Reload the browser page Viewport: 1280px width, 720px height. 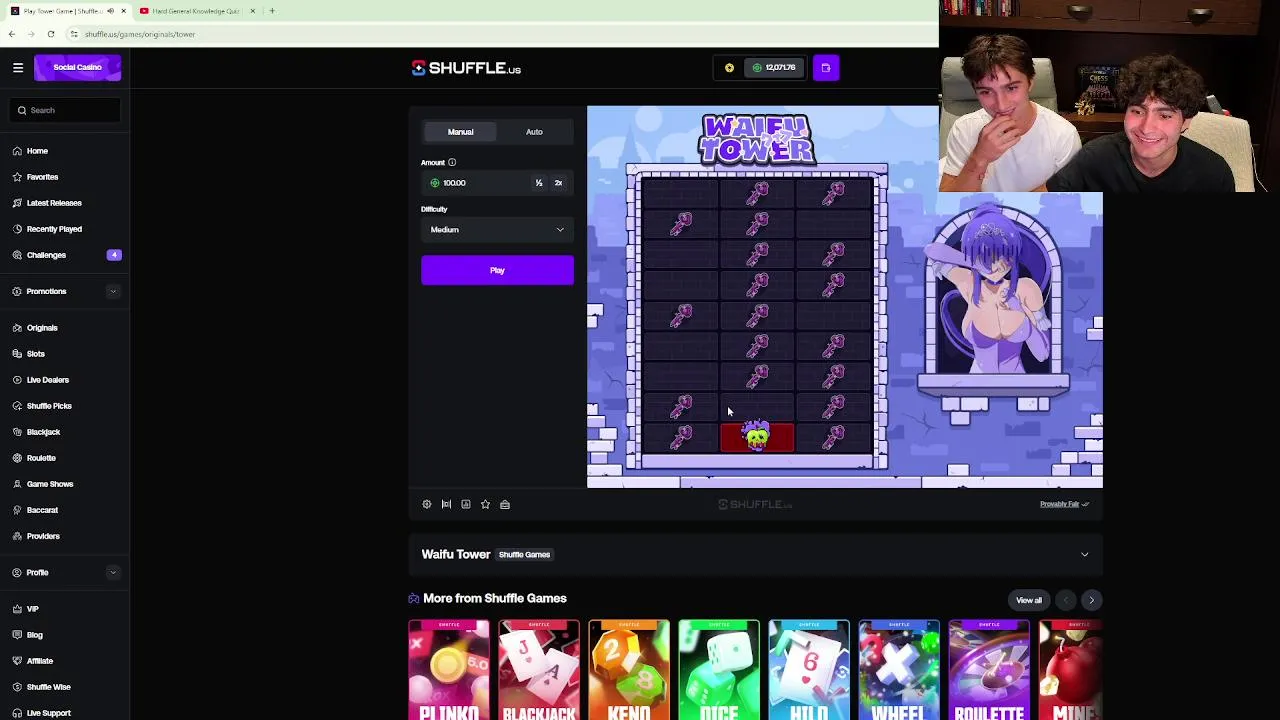[x=51, y=34]
